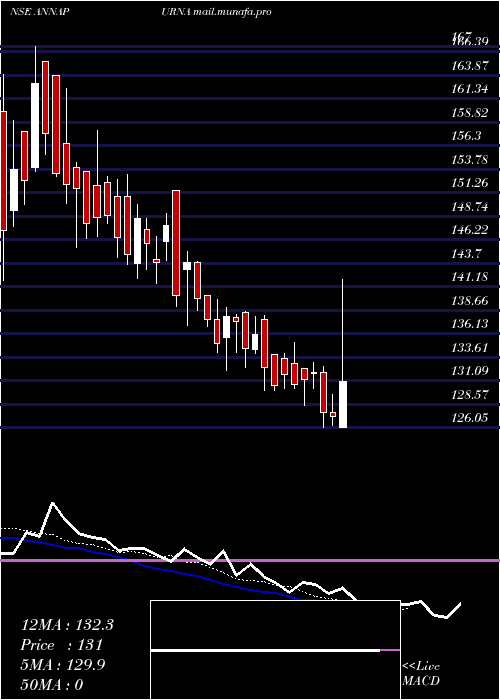The width and height of the screenshot is (500, 700).
Task: Click the 133.61 price axis label
Action: point(469,347)
